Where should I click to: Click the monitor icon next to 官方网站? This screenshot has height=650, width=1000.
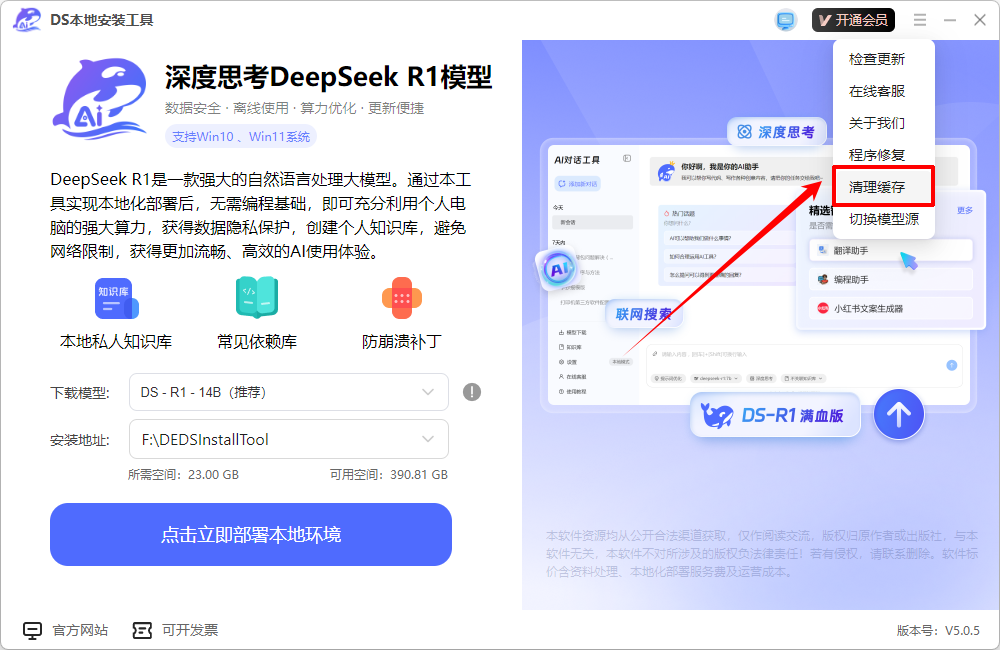33,630
